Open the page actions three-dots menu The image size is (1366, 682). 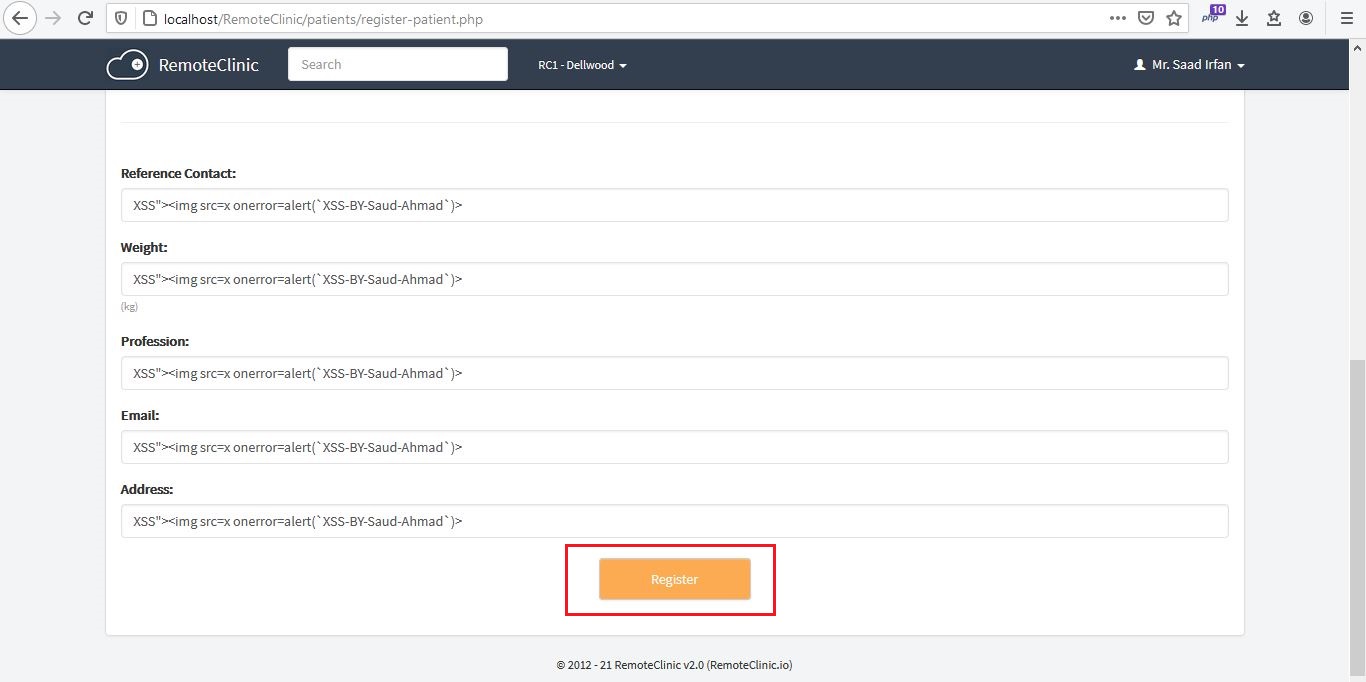click(x=1118, y=18)
